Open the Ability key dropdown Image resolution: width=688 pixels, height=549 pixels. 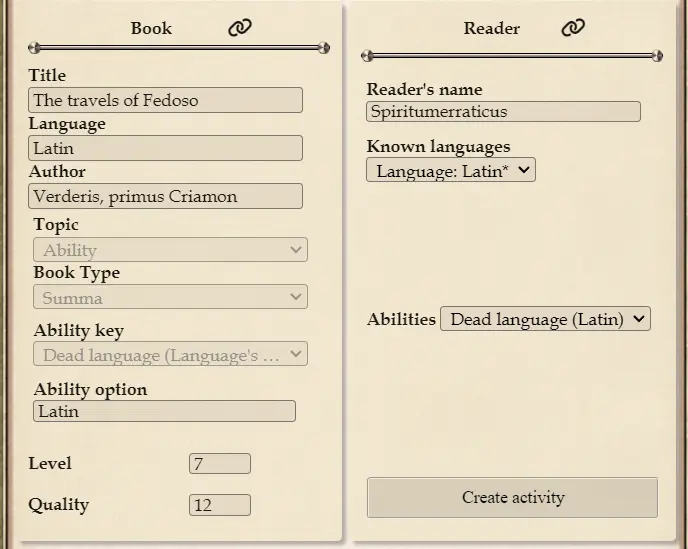click(x=170, y=355)
